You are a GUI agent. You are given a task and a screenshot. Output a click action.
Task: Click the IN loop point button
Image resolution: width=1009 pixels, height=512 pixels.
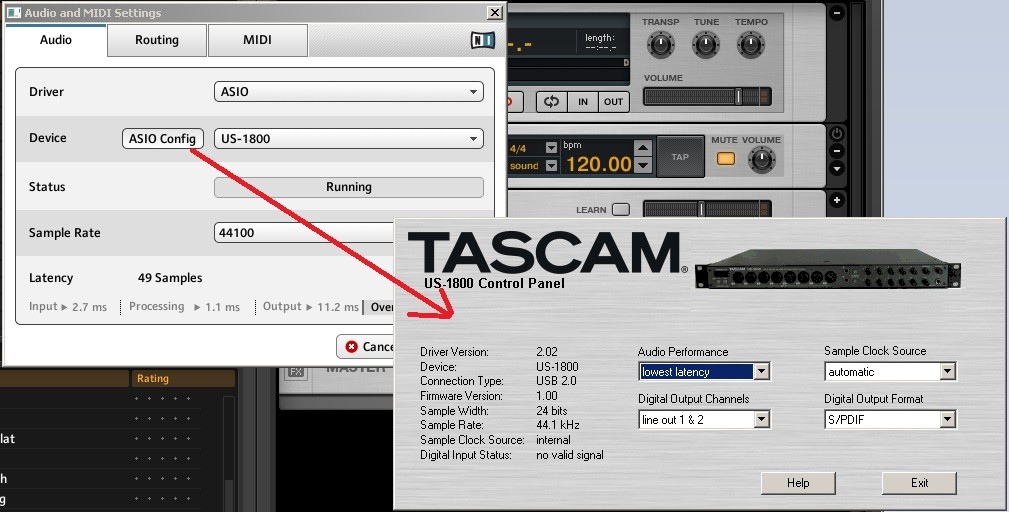tap(582, 102)
